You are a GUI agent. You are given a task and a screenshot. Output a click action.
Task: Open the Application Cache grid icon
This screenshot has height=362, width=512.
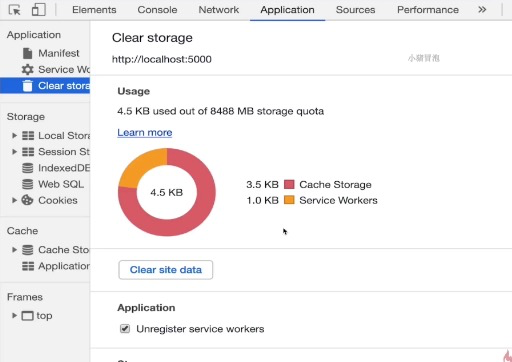click(x=28, y=266)
